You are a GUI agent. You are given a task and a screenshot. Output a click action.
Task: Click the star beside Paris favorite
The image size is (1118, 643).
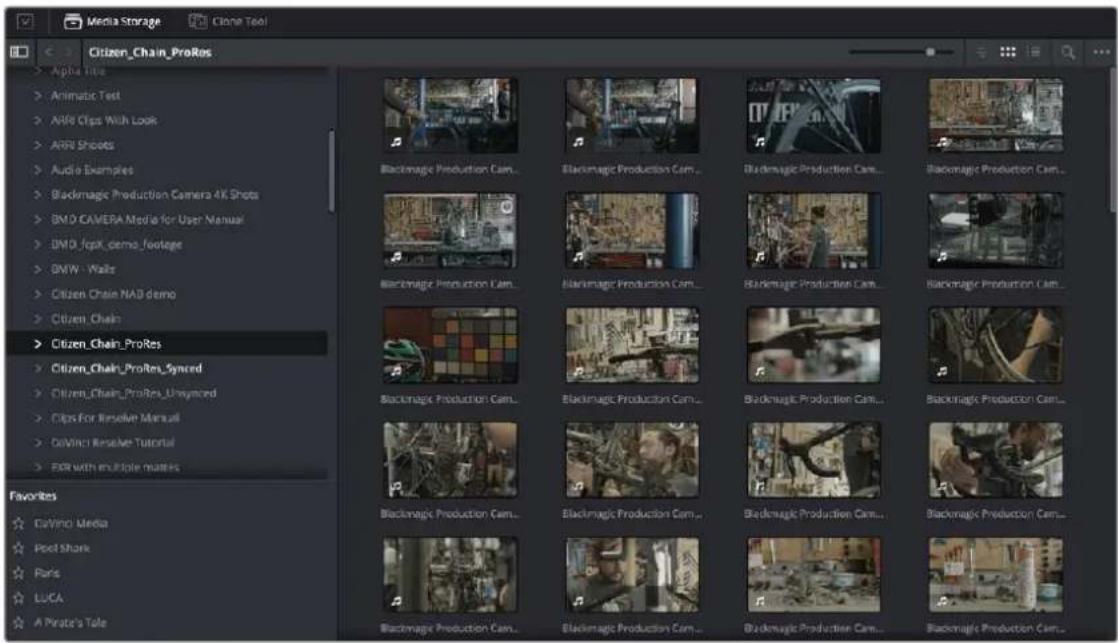click(x=19, y=573)
